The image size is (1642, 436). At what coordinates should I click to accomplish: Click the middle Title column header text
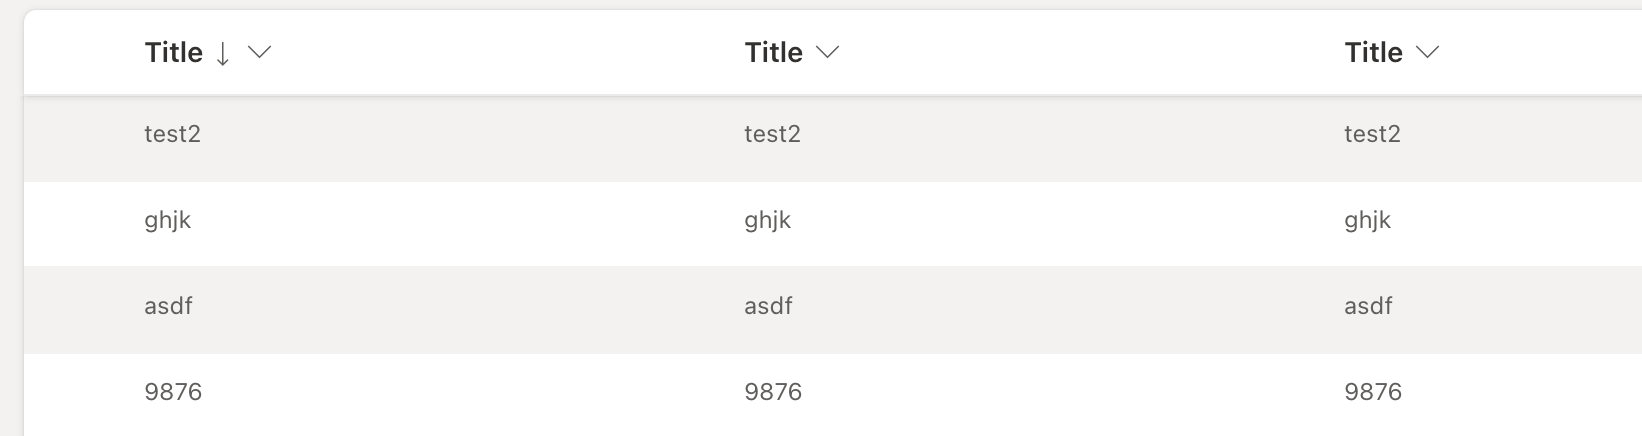click(774, 53)
